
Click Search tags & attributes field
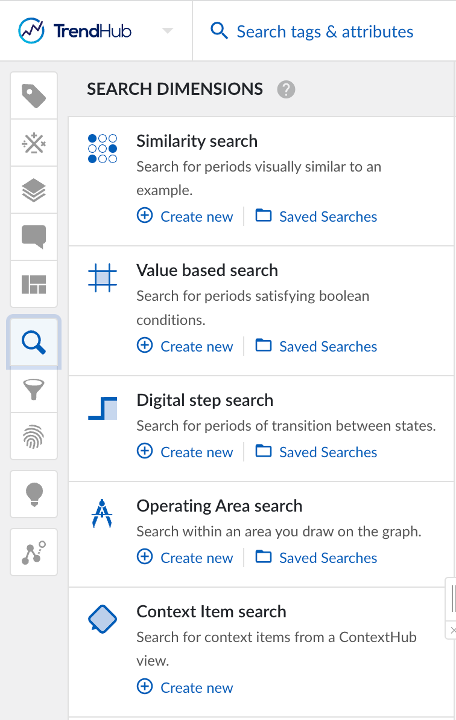point(312,31)
